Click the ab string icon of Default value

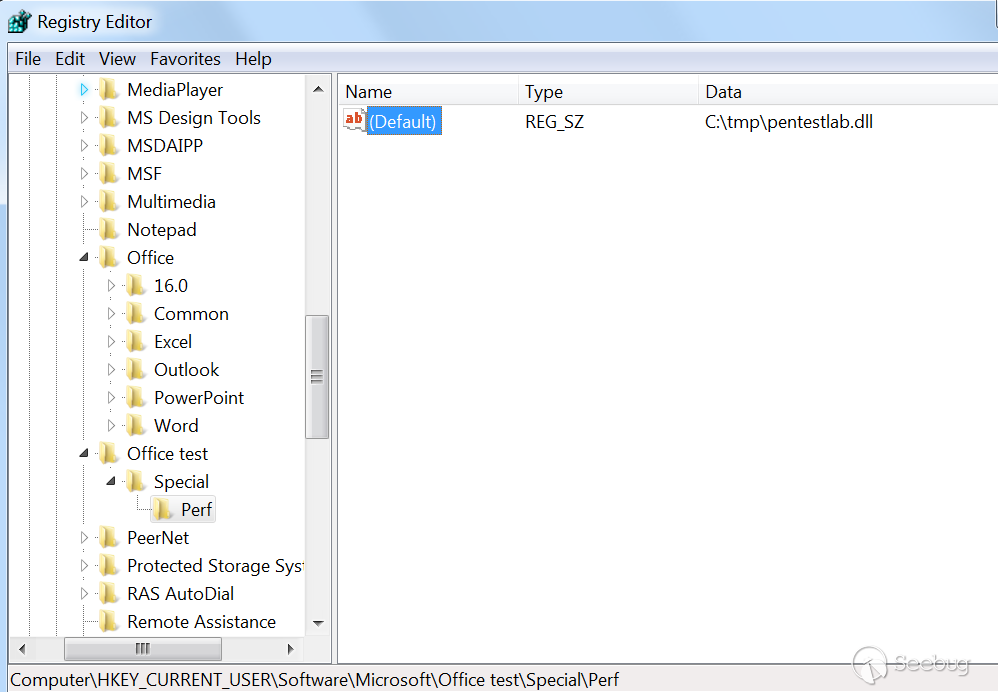click(354, 120)
